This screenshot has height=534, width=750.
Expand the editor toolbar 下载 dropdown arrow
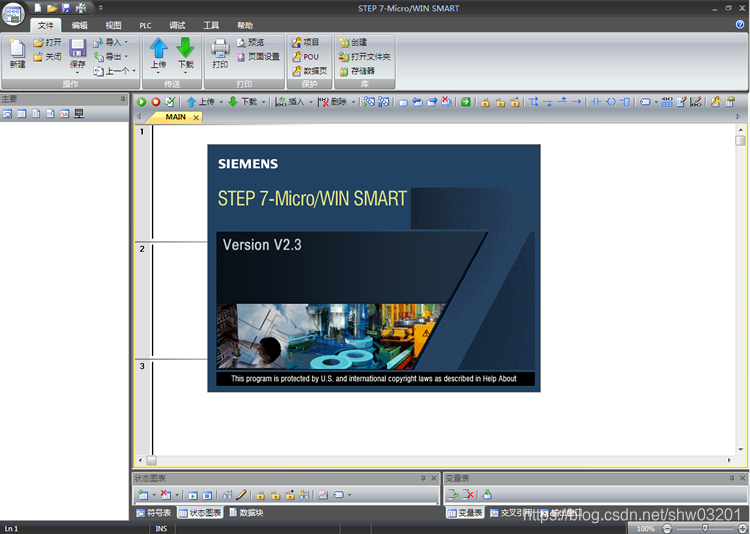point(263,102)
